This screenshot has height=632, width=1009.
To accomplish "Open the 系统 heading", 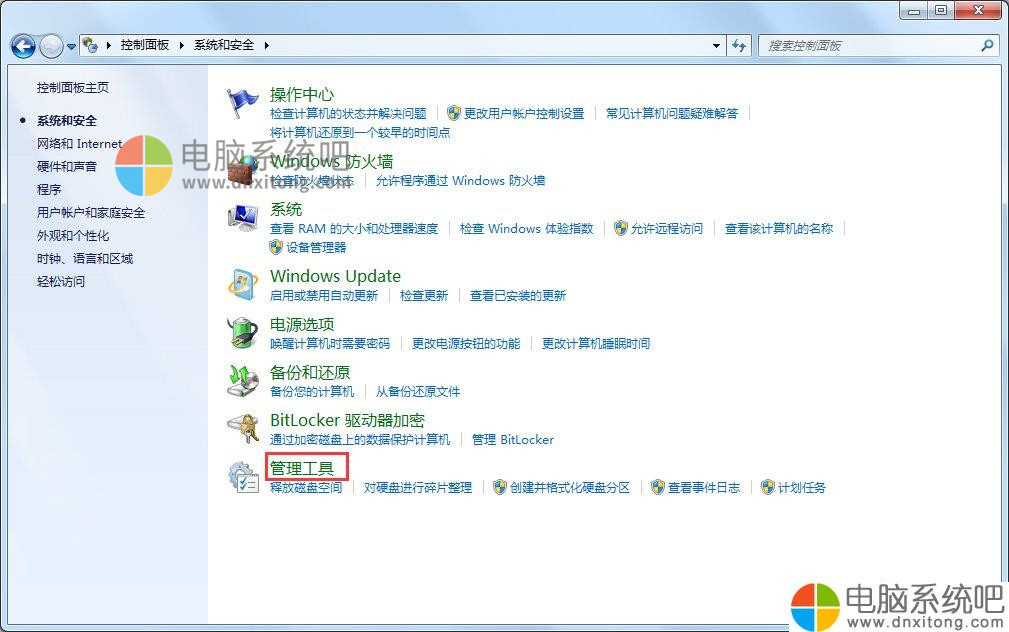I will (x=286, y=209).
